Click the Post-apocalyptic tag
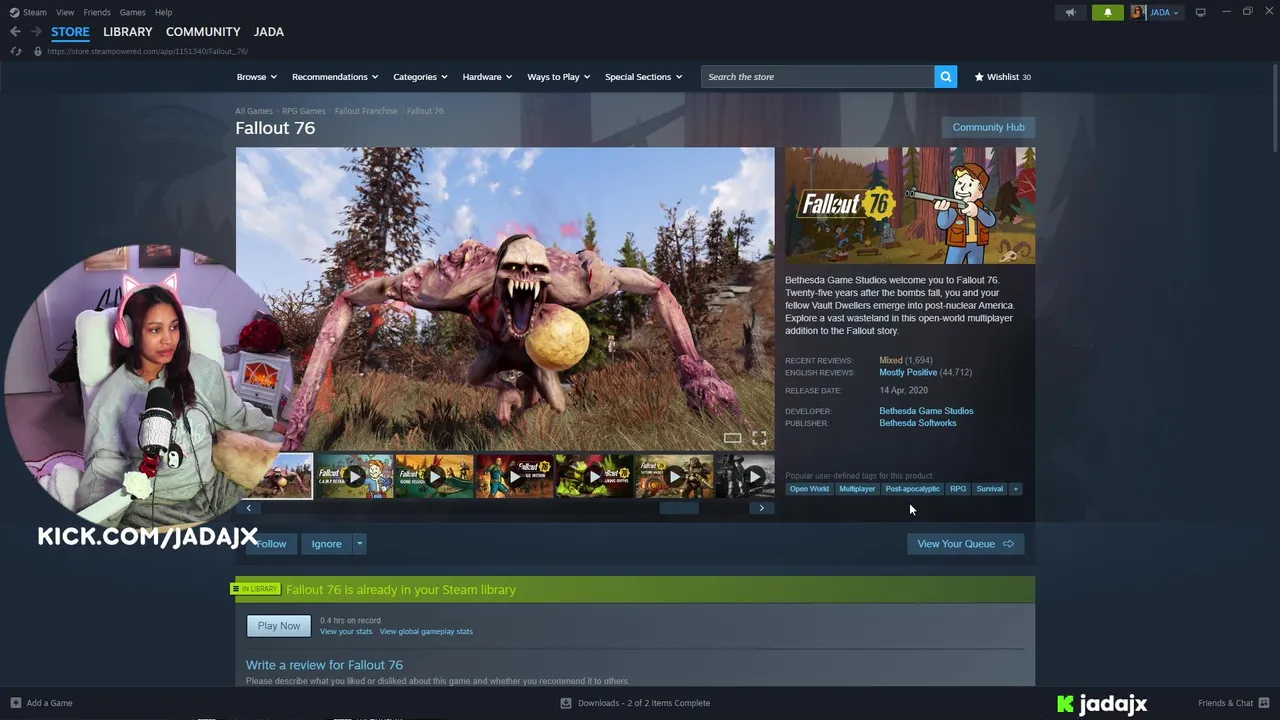This screenshot has width=1280, height=720. coord(912,489)
